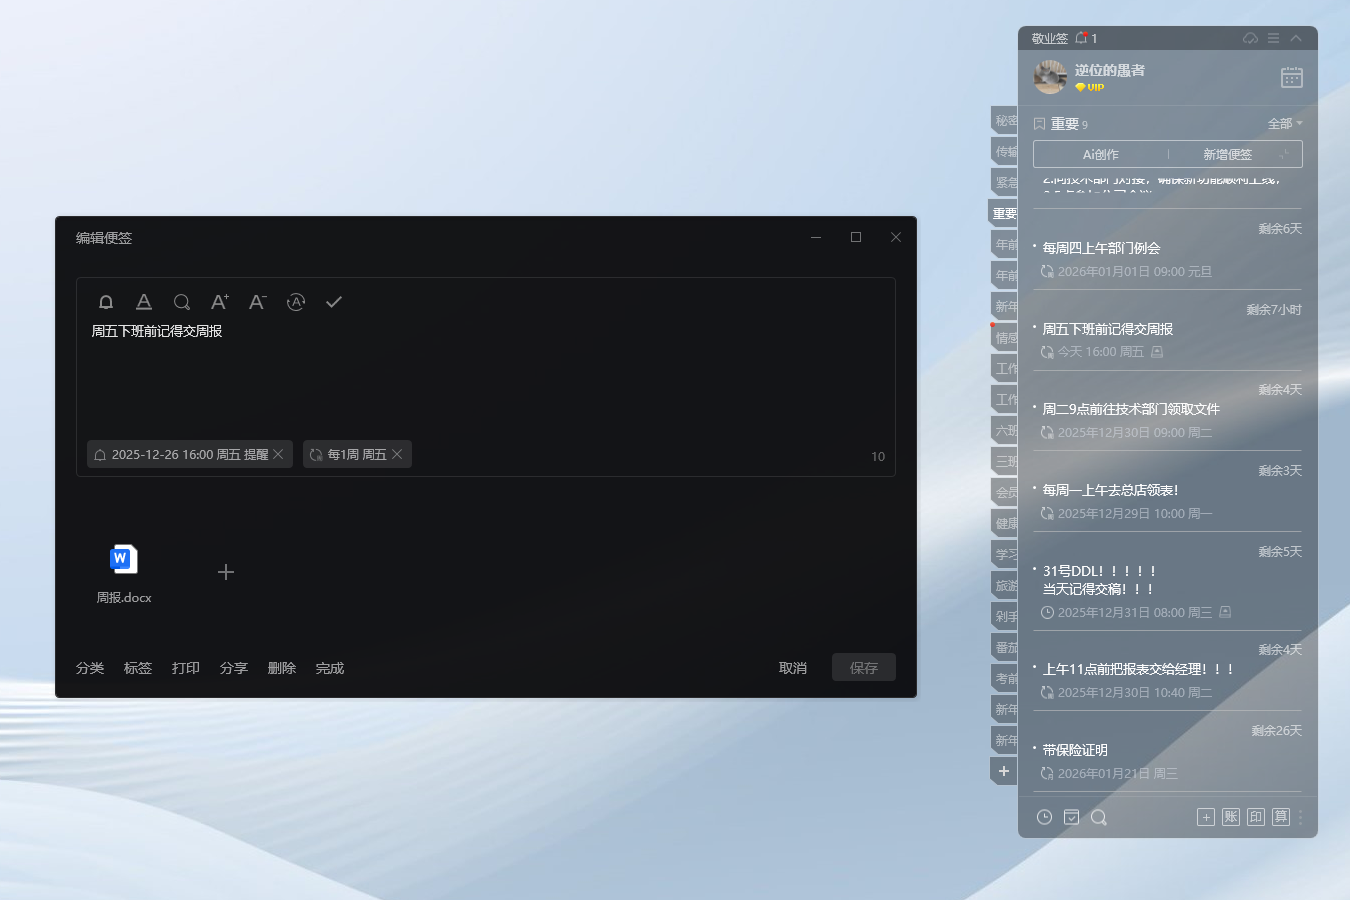Screen dimensions: 1350x900
Task: Click the font color A icon
Action: (144, 302)
